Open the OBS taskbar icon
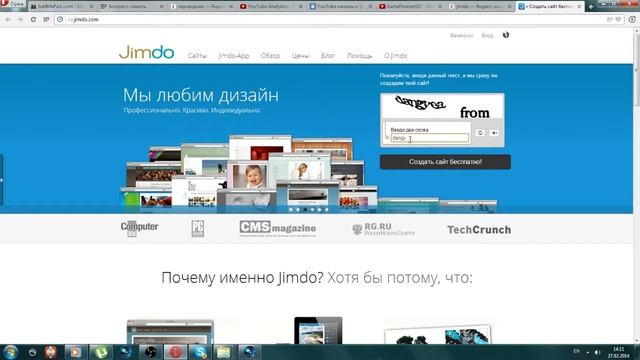This screenshot has height=360, width=640. (150, 352)
